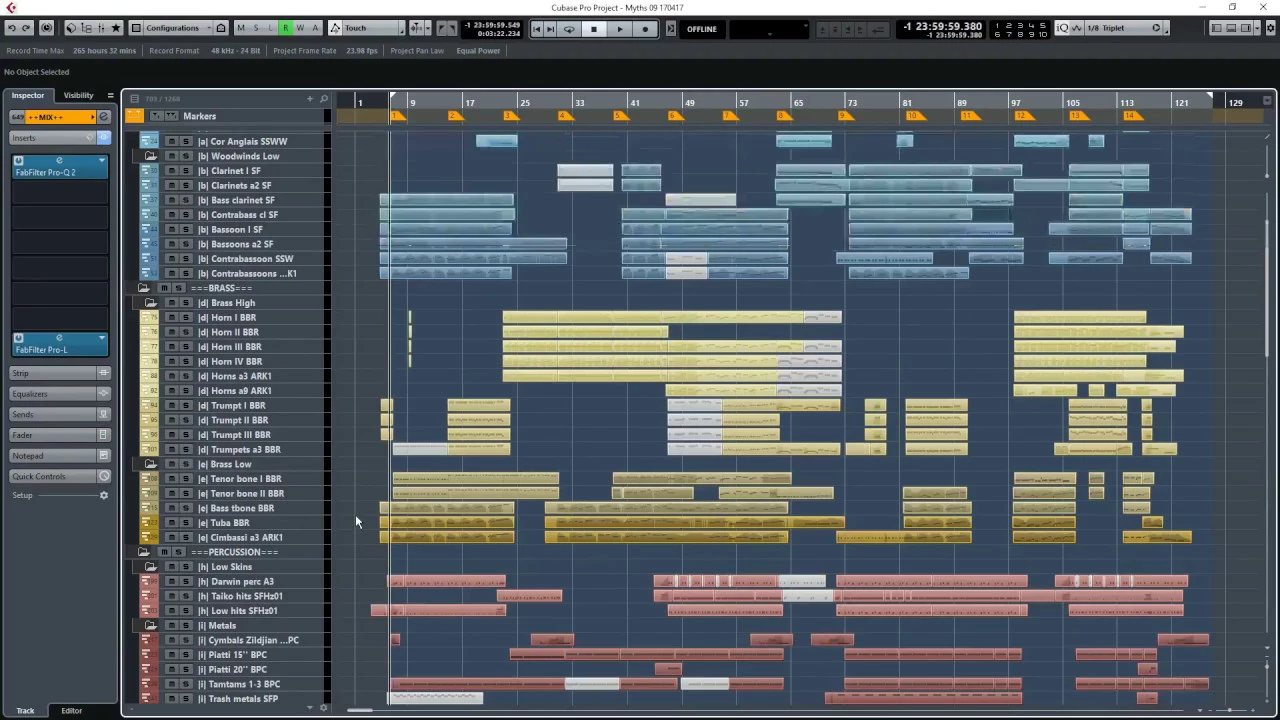
Task: Click the Undo arrow in toolbar
Action: pyautogui.click(x=11, y=28)
